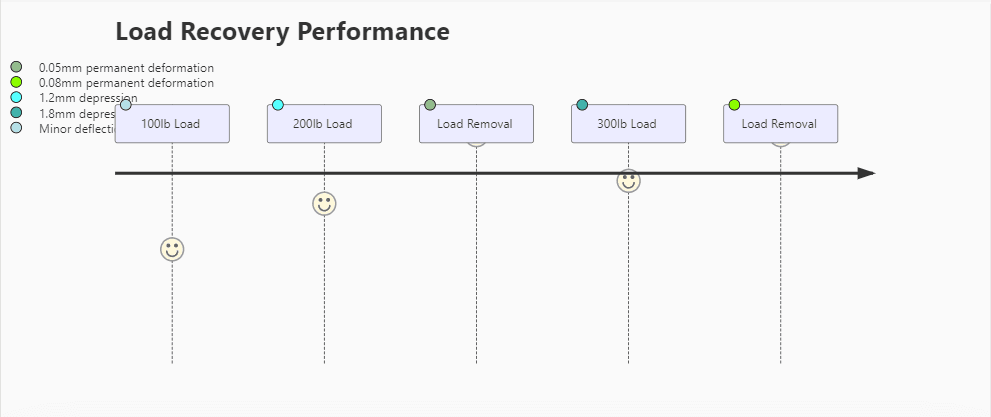Click the 0.05mm permanent deformation legend label
991x417 pixels.
(126, 68)
